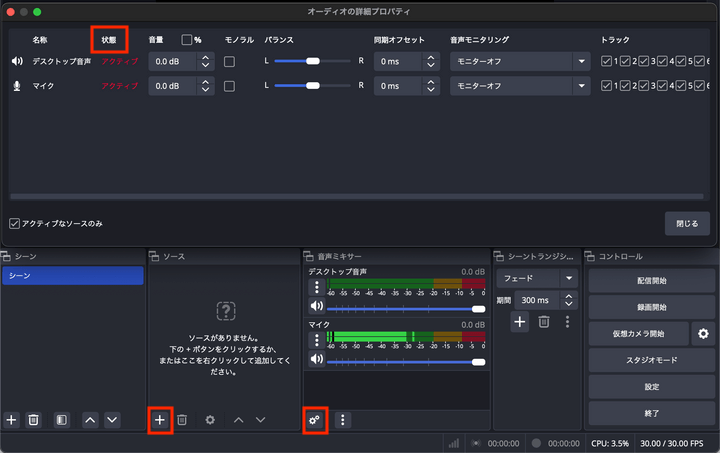Enable スタジオモード

652,360
